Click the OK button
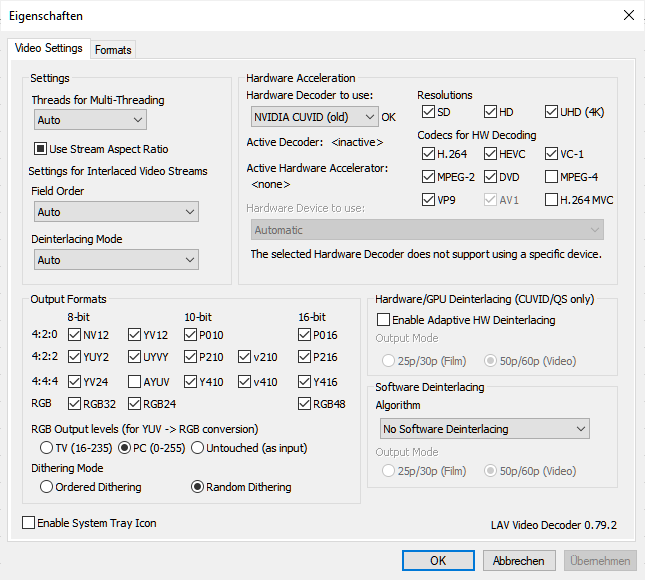The width and height of the screenshot is (645, 580). point(438,561)
